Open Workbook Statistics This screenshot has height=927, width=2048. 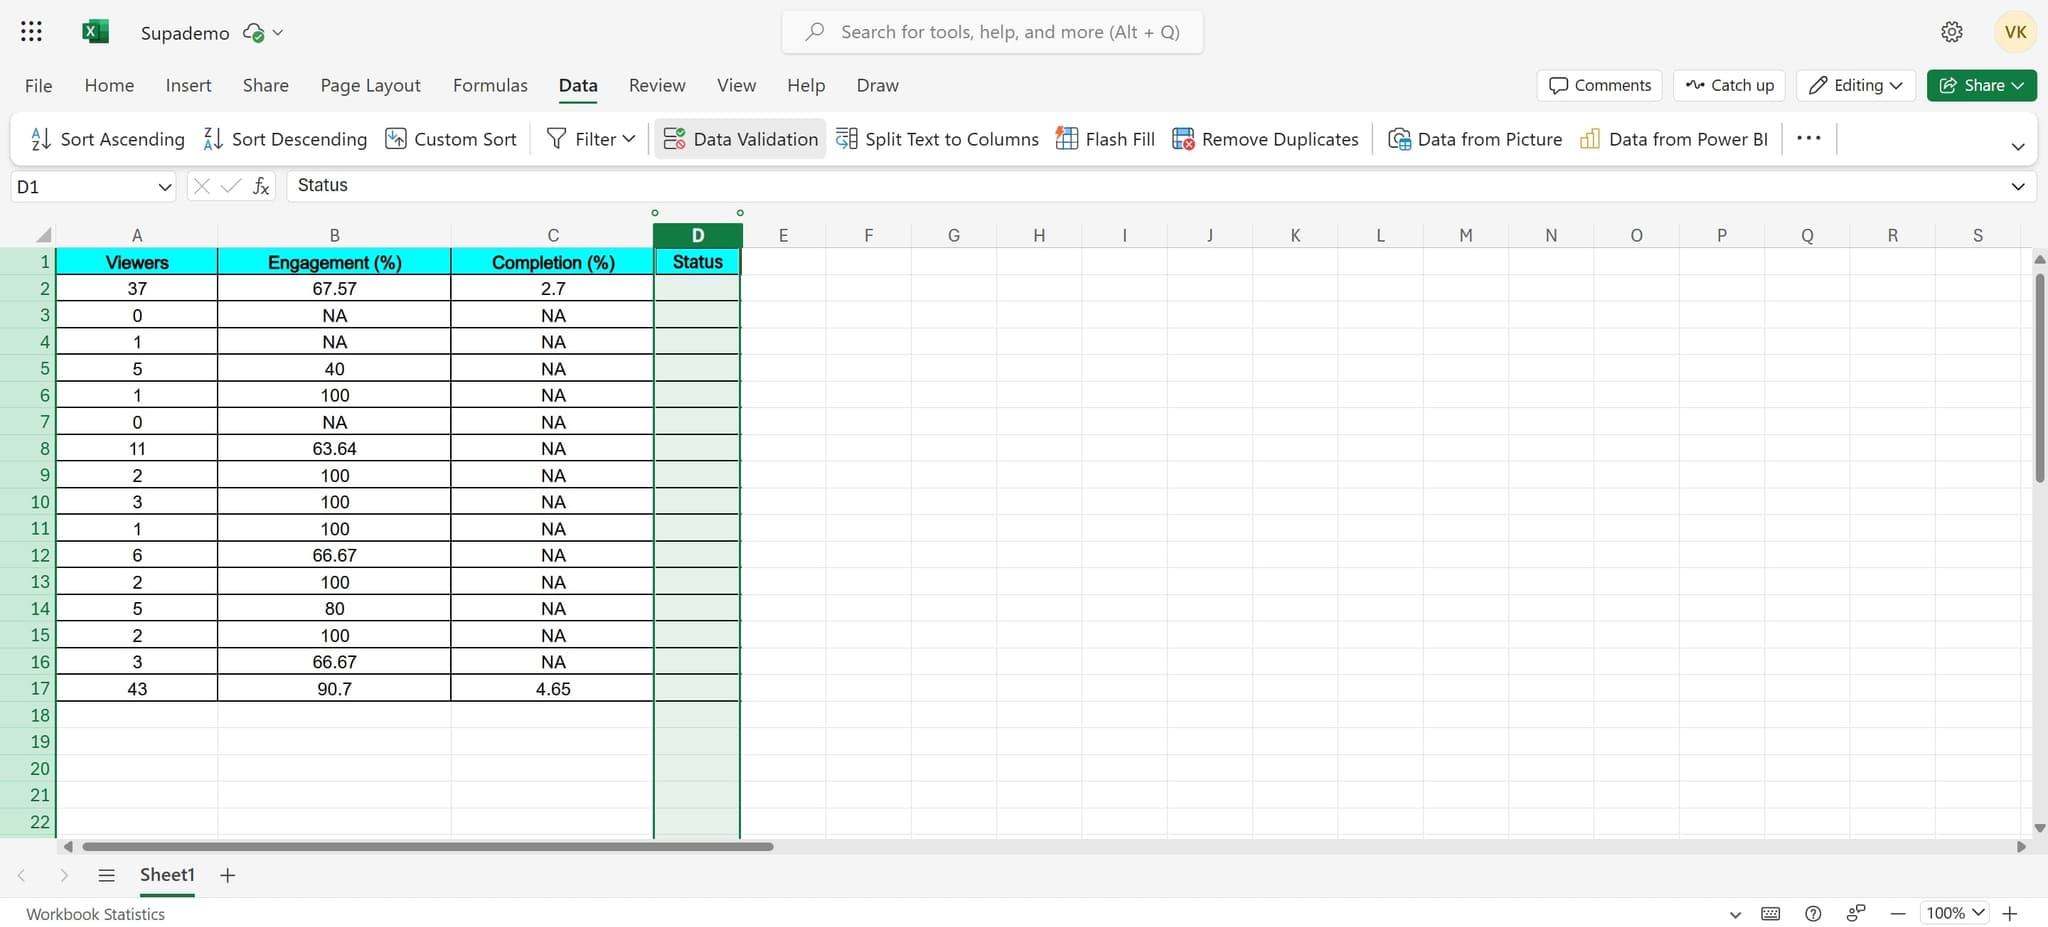95,913
